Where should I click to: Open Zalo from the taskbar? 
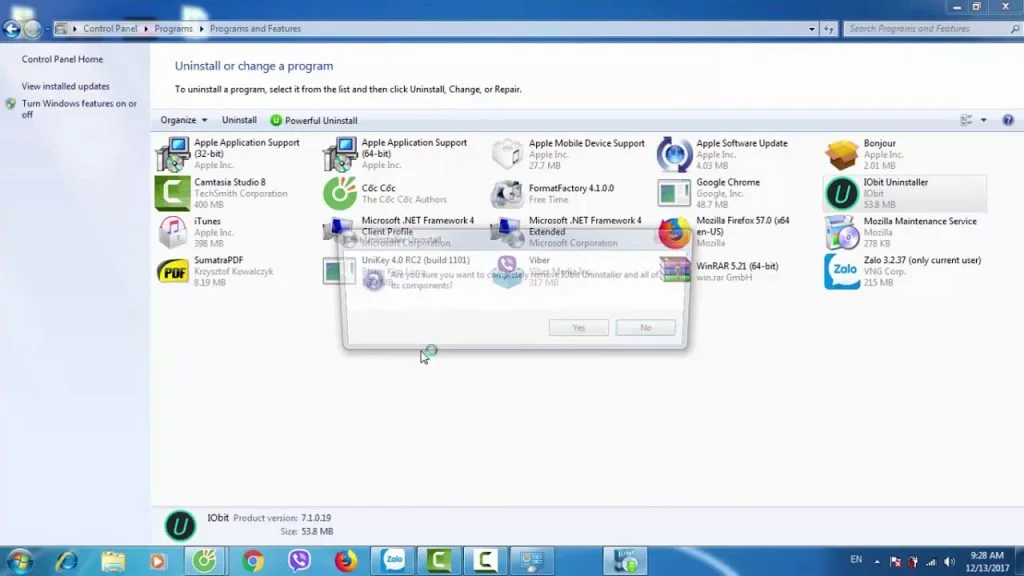[393, 561]
